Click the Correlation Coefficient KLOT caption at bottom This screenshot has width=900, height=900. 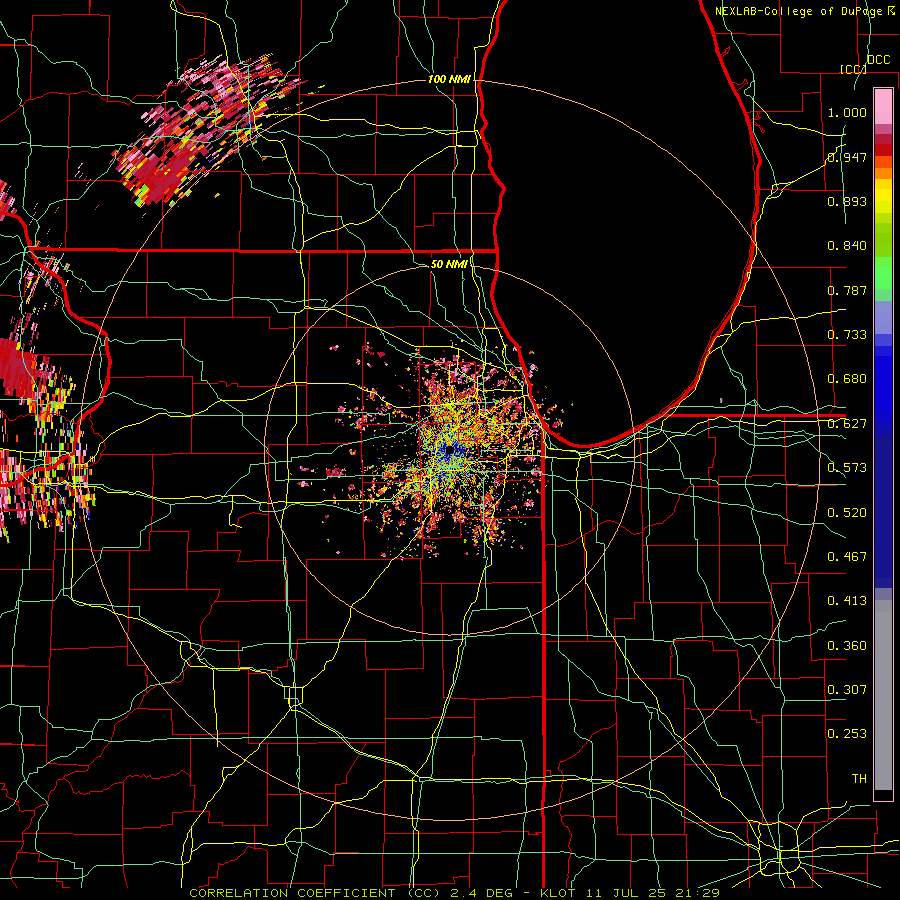coord(454,893)
